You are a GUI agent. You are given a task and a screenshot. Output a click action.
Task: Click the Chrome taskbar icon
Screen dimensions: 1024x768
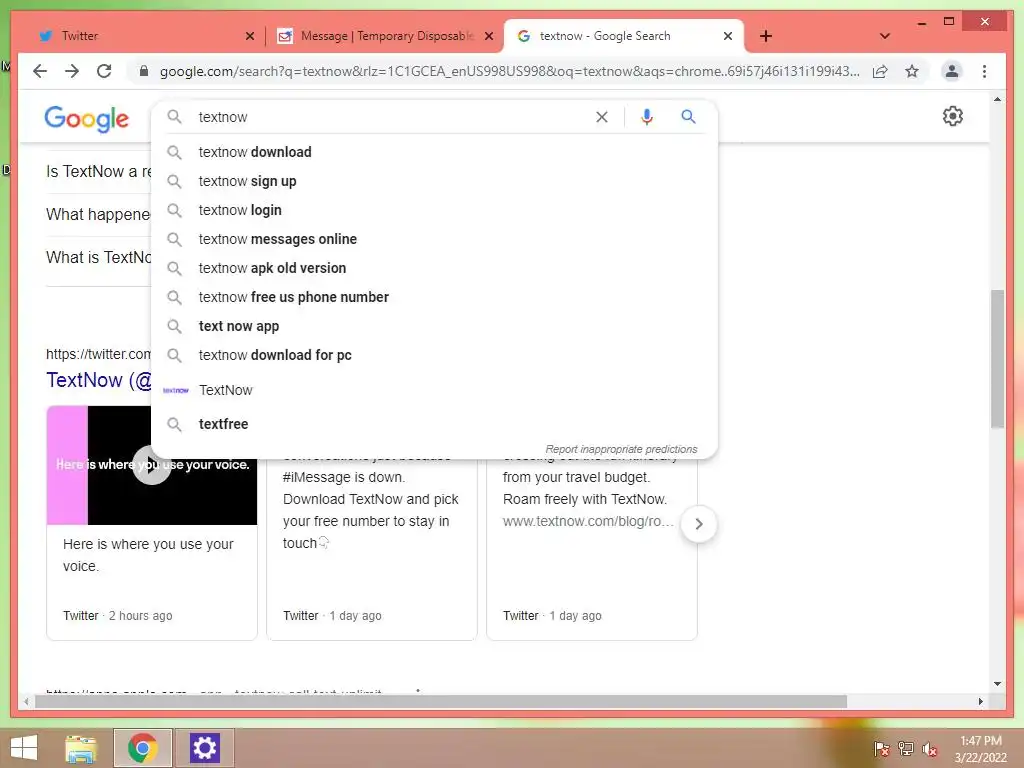pos(142,748)
